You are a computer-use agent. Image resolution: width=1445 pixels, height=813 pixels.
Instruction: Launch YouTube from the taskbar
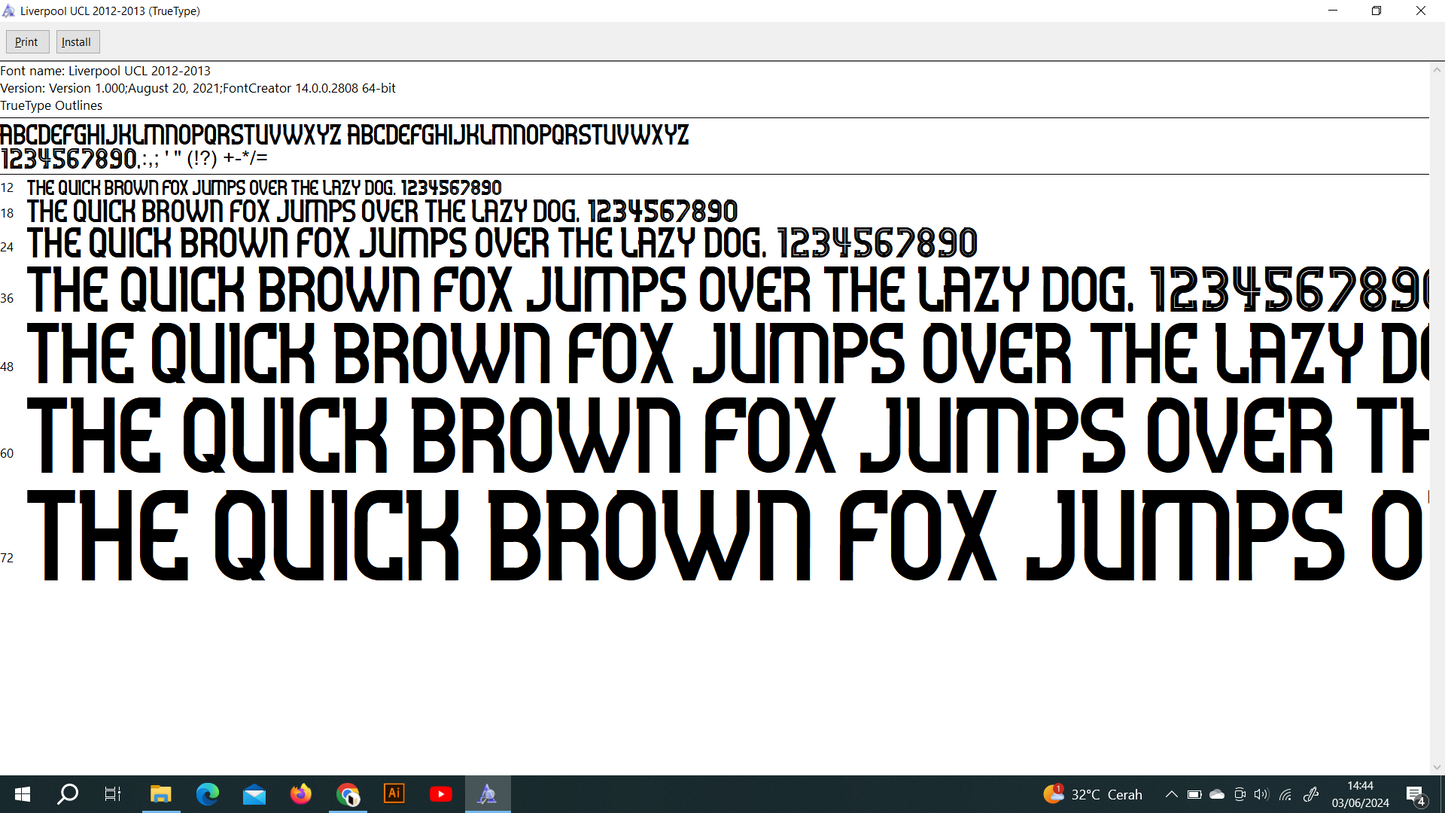pyautogui.click(x=440, y=794)
